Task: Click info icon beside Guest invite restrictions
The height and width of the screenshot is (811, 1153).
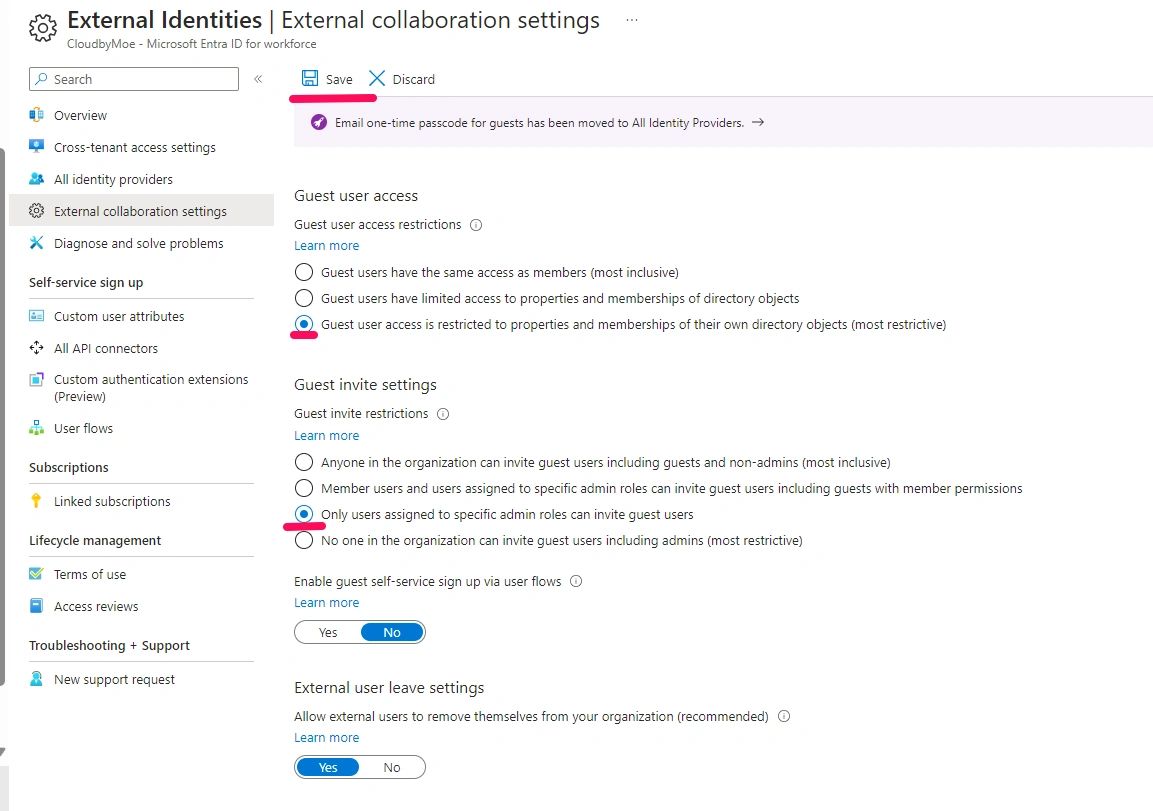Action: click(443, 414)
